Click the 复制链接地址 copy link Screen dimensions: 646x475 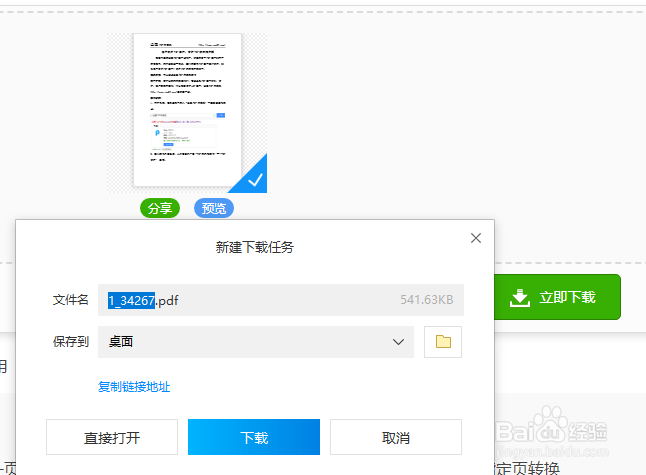pos(134,387)
